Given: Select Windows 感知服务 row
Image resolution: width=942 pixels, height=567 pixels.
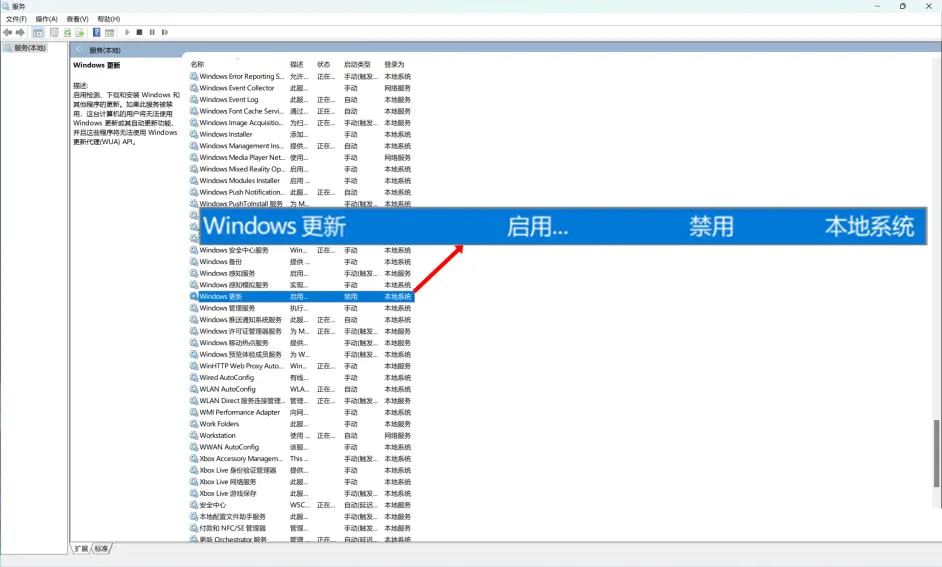Looking at the screenshot, I should (x=301, y=273).
